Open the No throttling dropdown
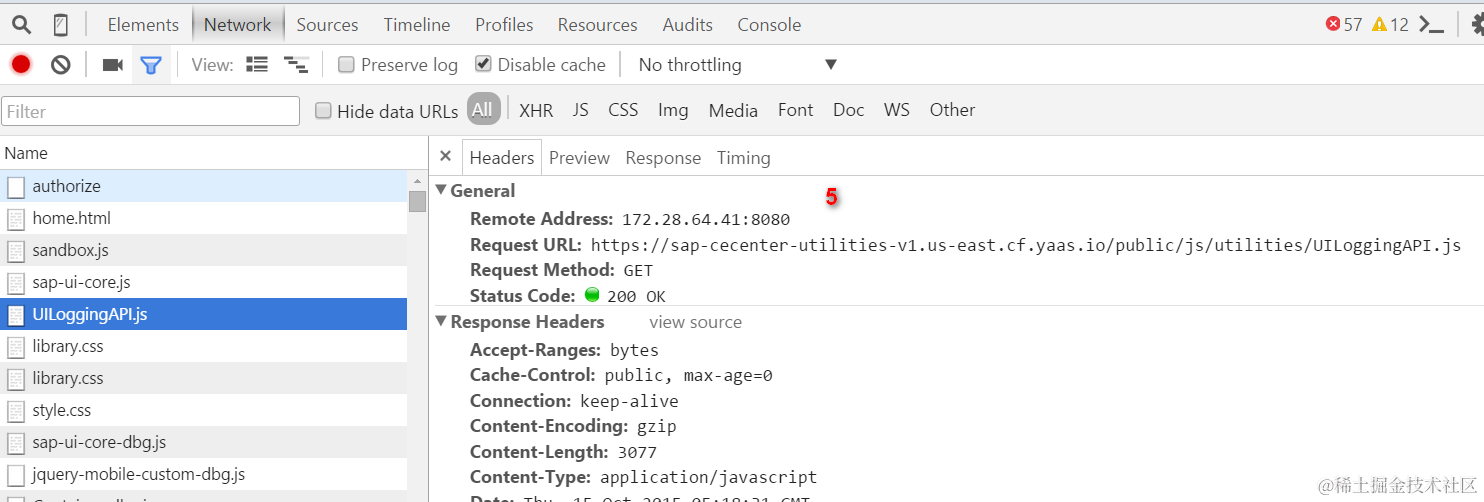The image size is (1484, 502). pos(738,65)
